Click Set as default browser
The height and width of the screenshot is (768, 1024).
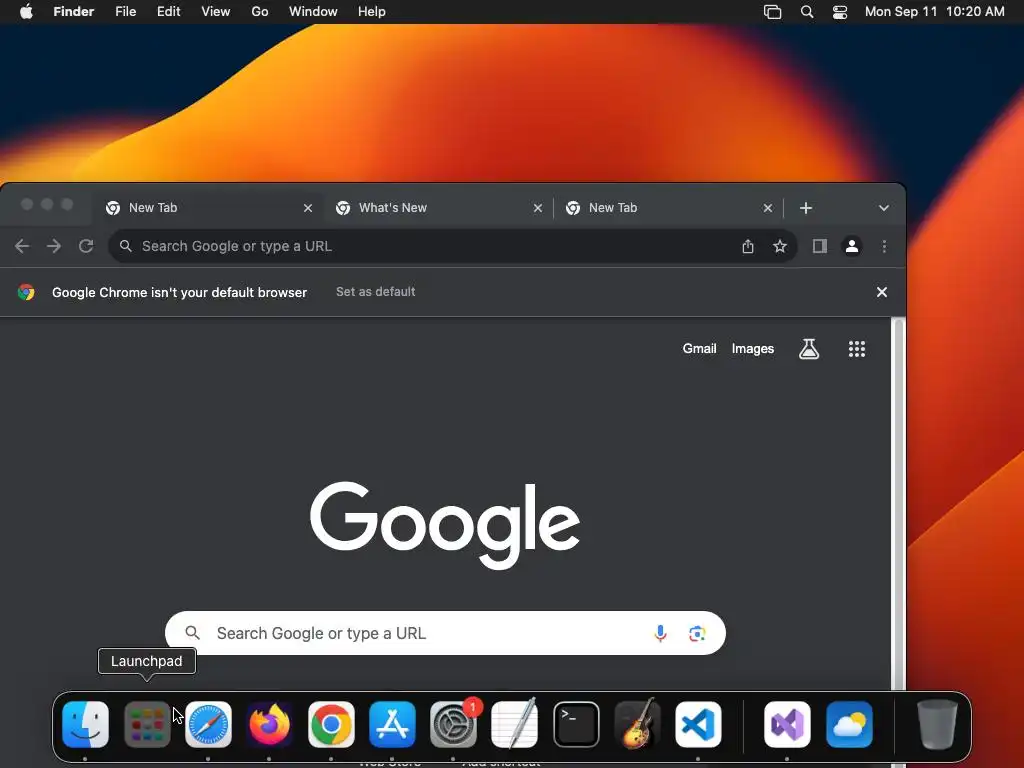point(376,292)
